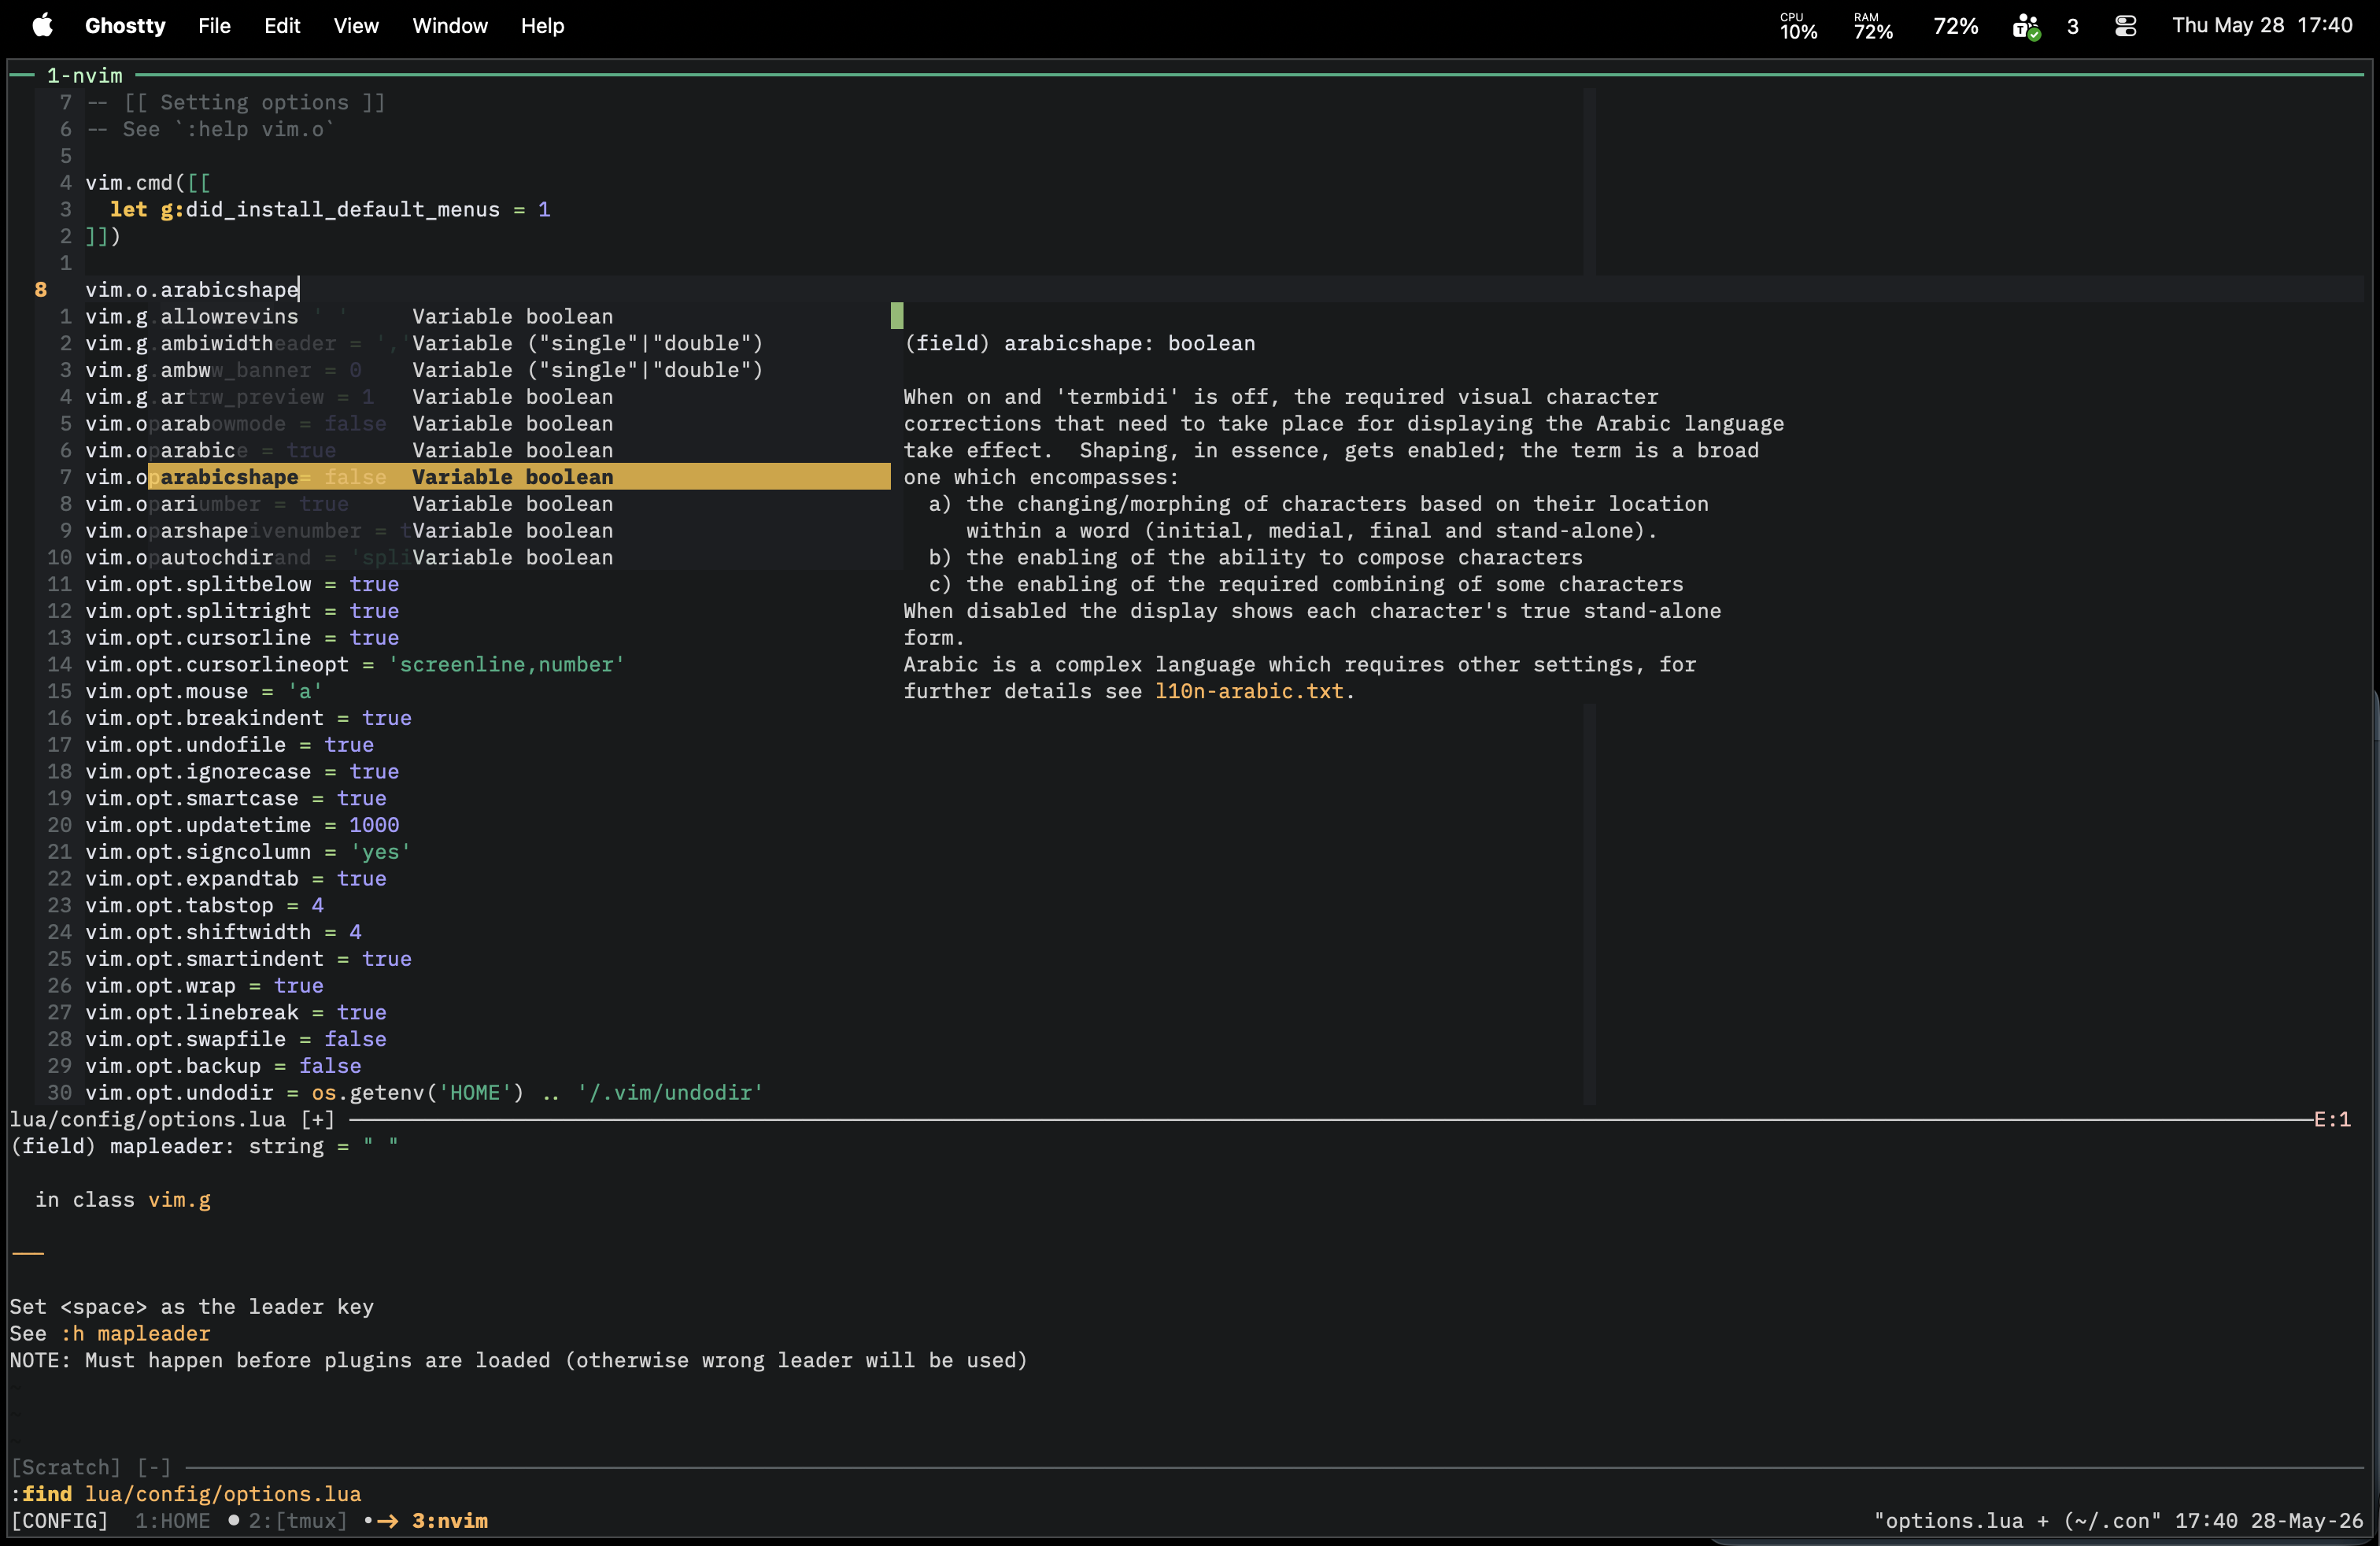Image resolution: width=2380 pixels, height=1546 pixels.
Task: Open the Apple menu
Action: (42, 26)
